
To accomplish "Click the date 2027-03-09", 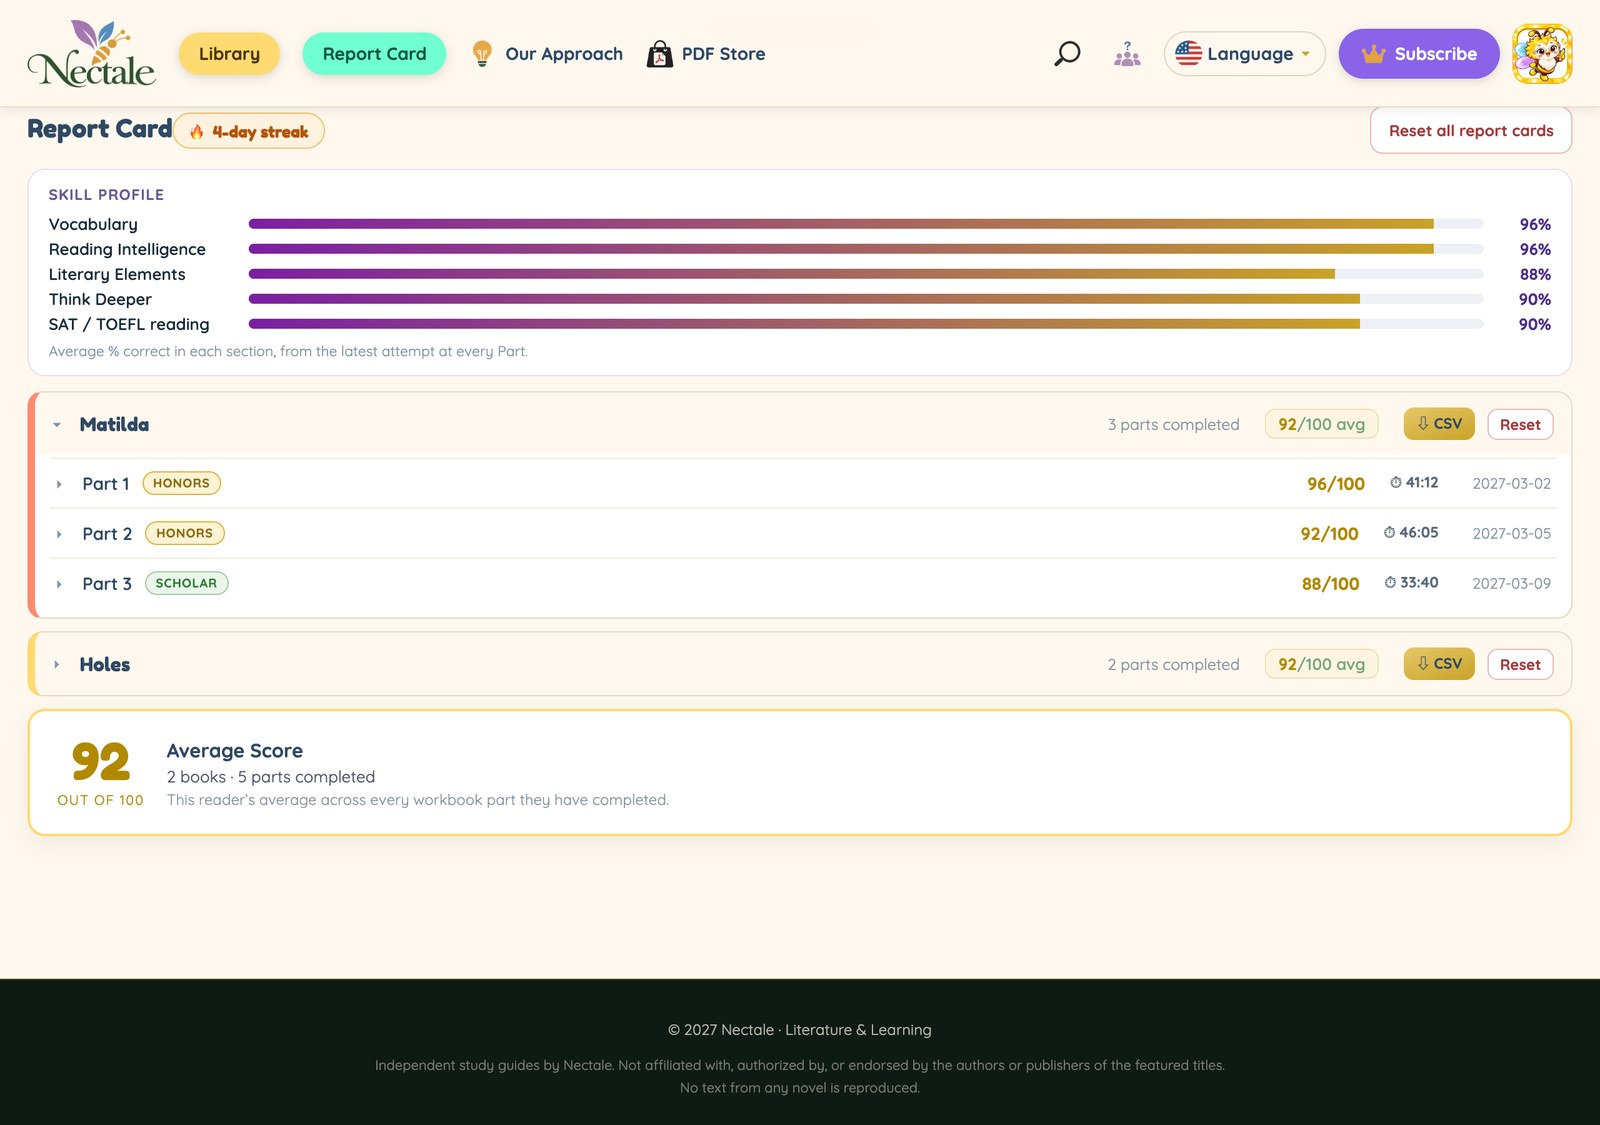I will pos(1511,584).
